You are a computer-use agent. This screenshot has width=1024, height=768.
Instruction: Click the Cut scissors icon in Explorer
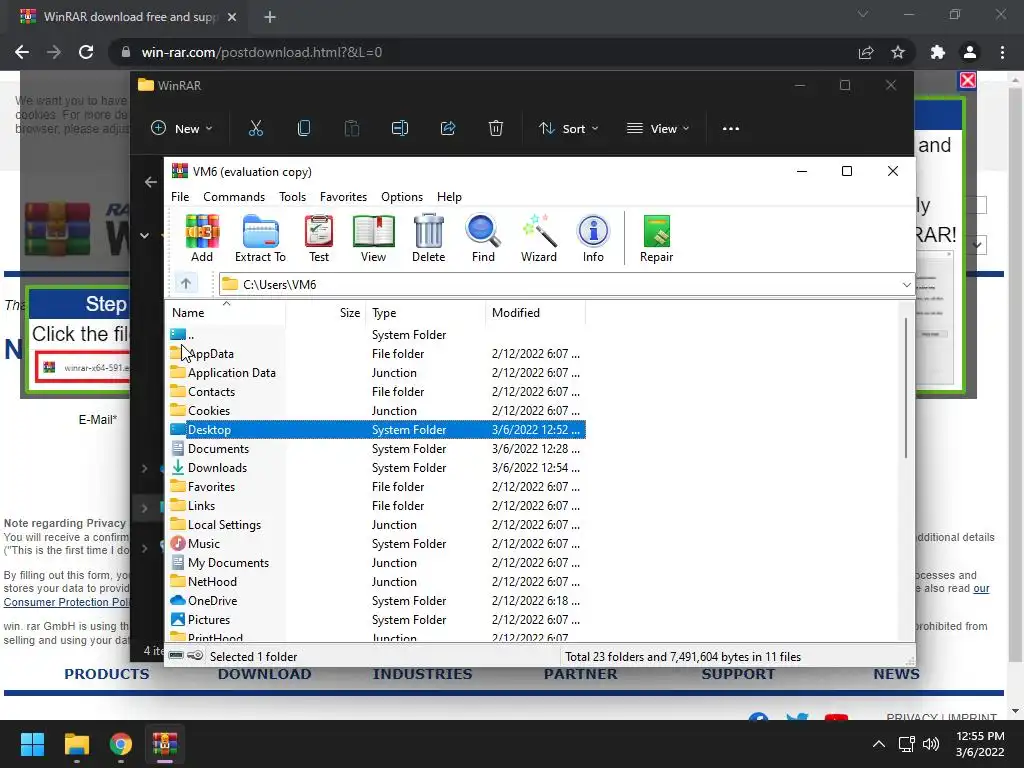[255, 129]
